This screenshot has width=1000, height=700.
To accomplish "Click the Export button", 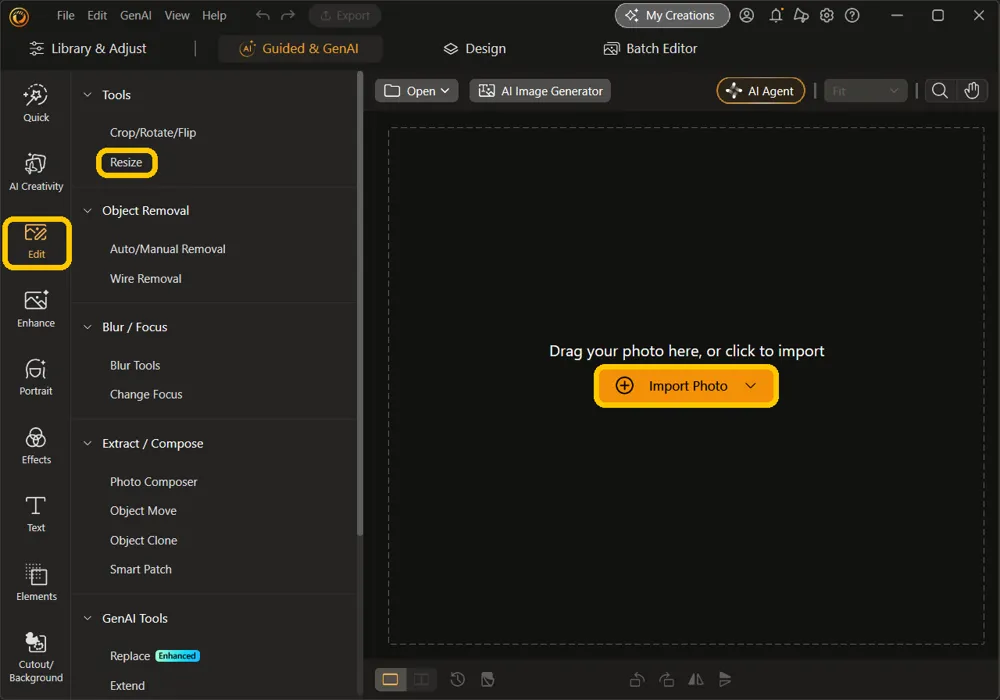I will pyautogui.click(x=345, y=15).
